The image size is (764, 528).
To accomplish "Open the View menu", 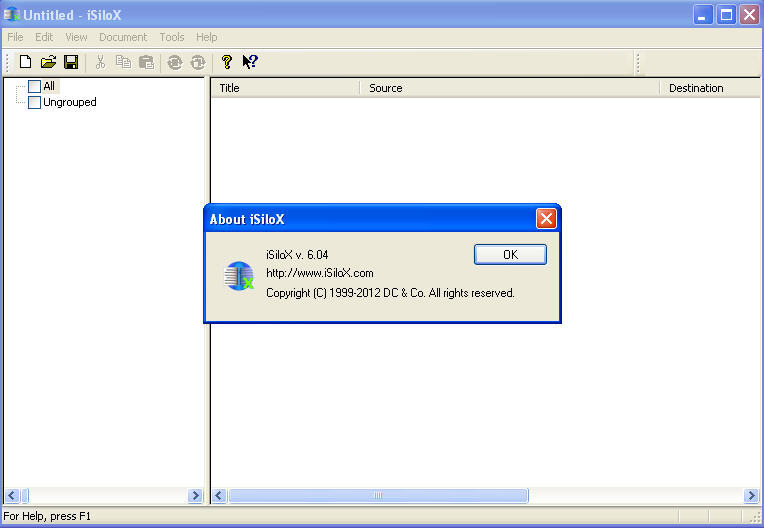I will [x=76, y=37].
